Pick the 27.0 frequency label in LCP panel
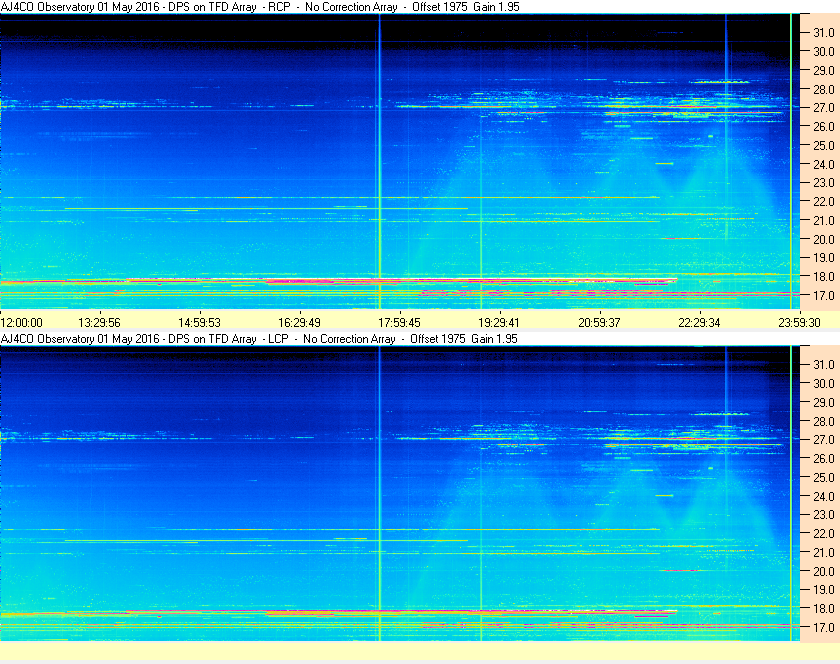840x664 pixels. click(x=824, y=439)
